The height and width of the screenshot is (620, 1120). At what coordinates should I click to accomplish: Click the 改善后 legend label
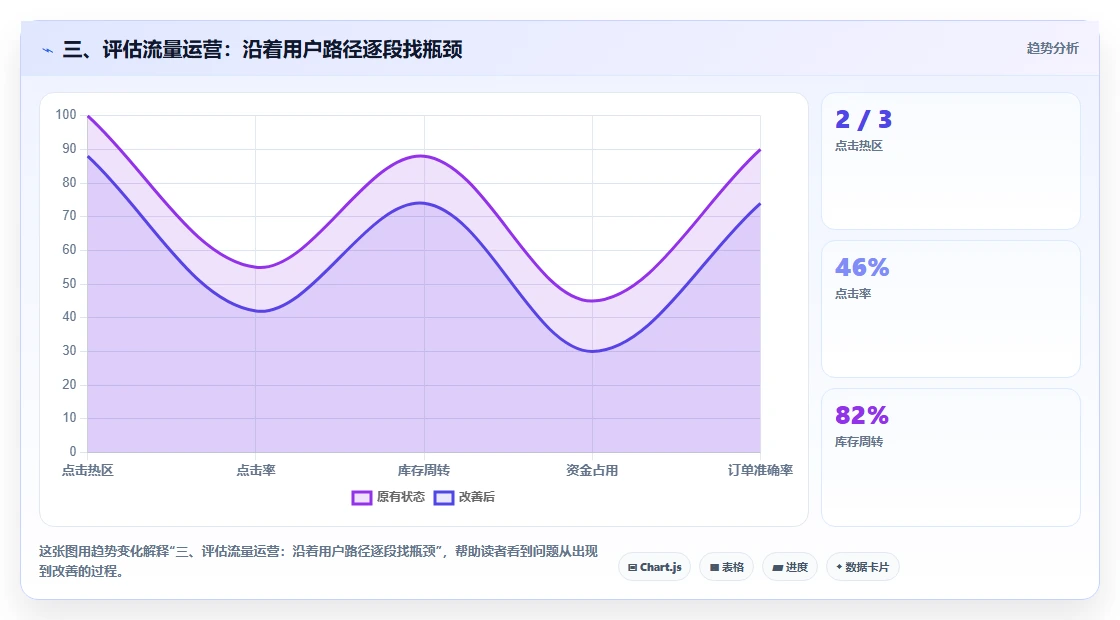(476, 497)
